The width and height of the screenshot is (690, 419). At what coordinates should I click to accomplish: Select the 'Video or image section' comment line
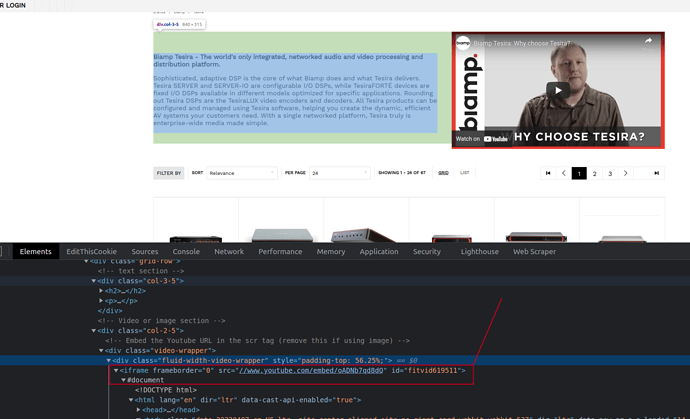point(162,320)
